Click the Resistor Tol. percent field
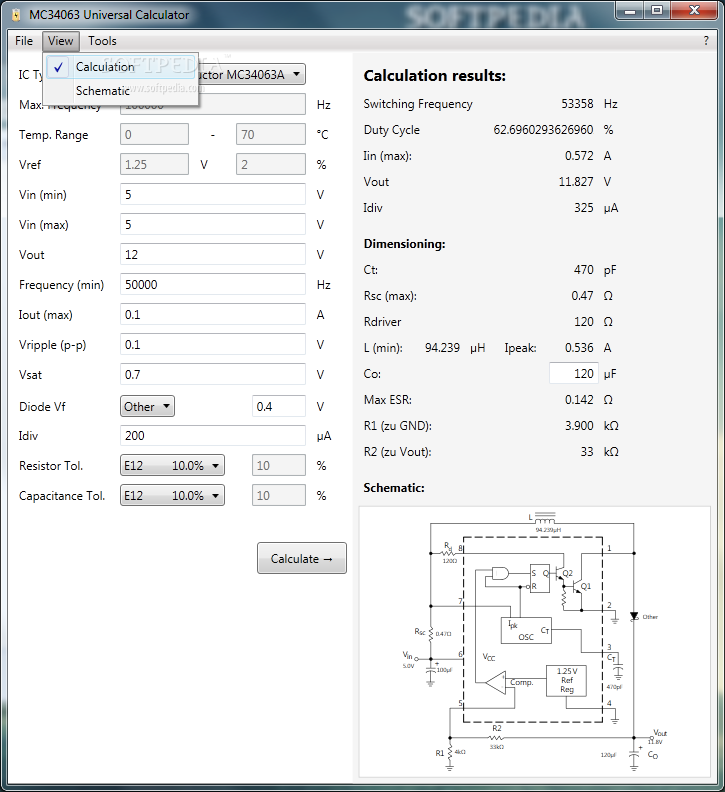 279,466
